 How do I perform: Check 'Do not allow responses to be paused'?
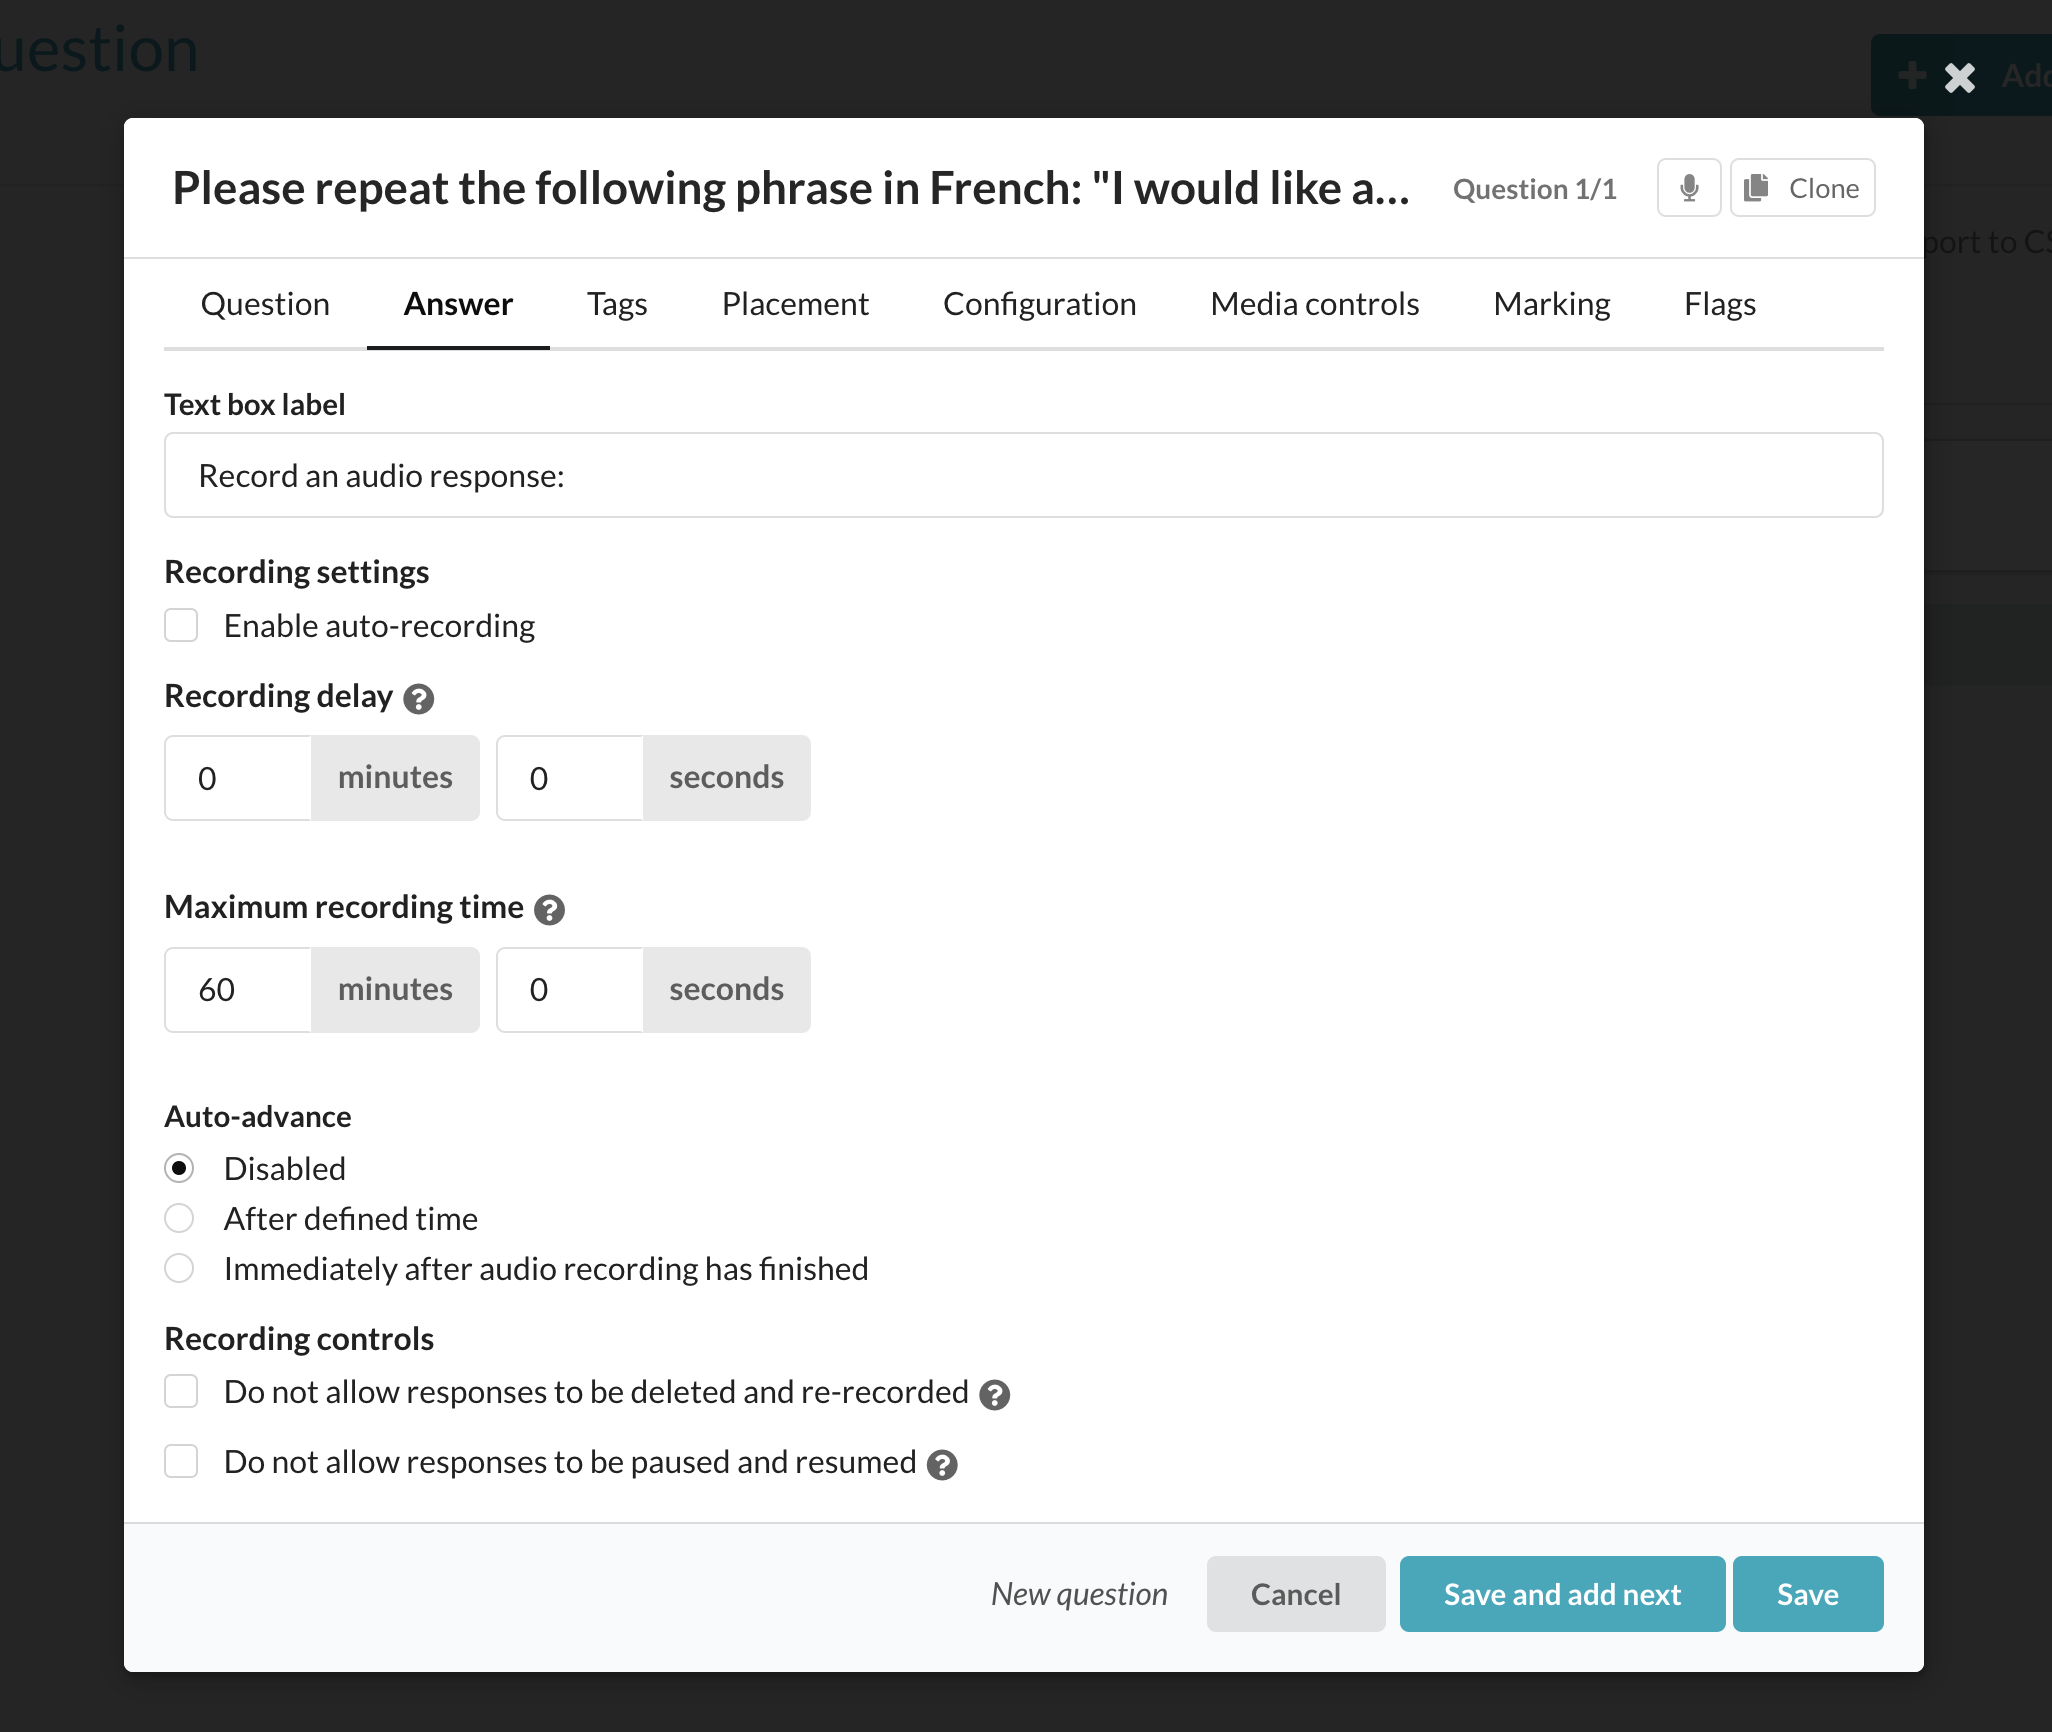(181, 1462)
